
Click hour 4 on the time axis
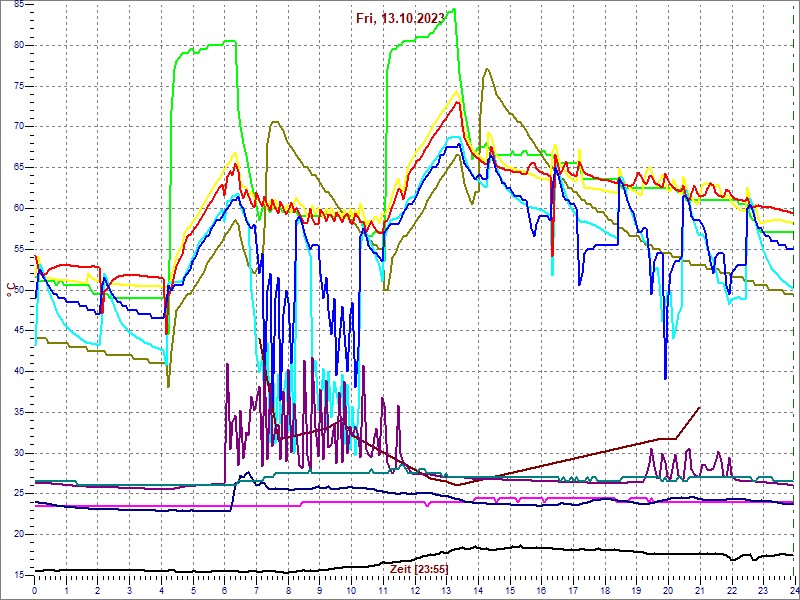point(161,590)
